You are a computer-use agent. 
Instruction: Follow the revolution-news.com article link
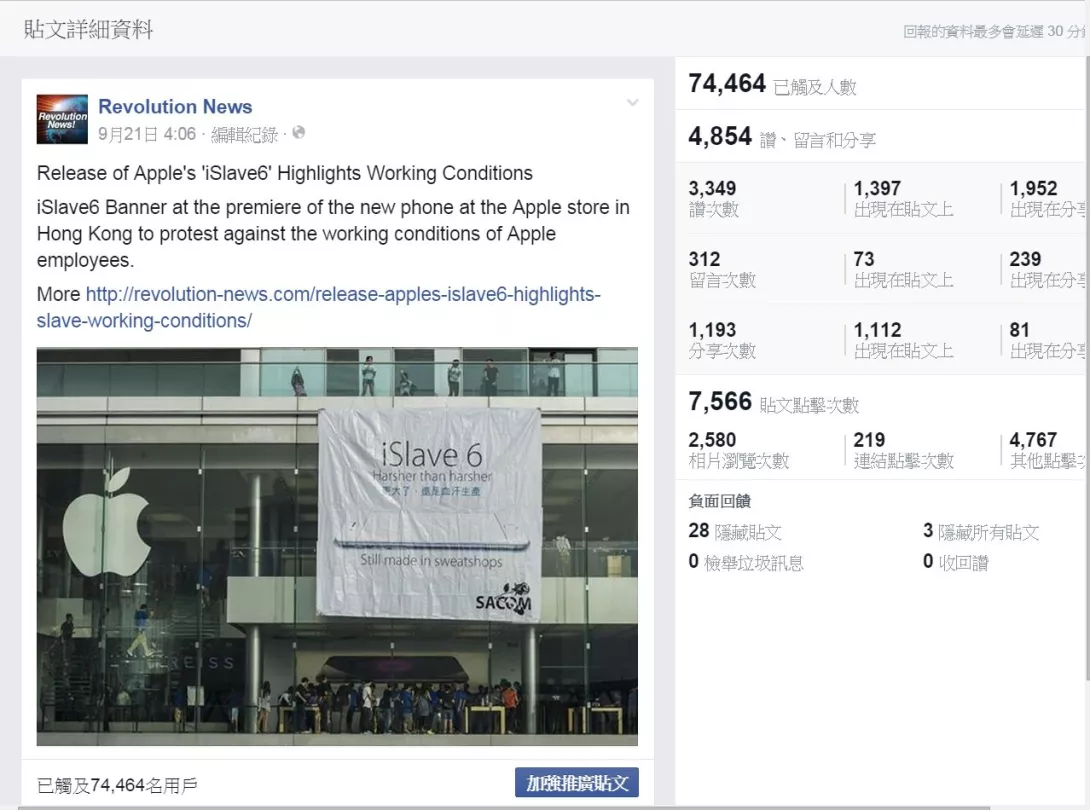318,307
